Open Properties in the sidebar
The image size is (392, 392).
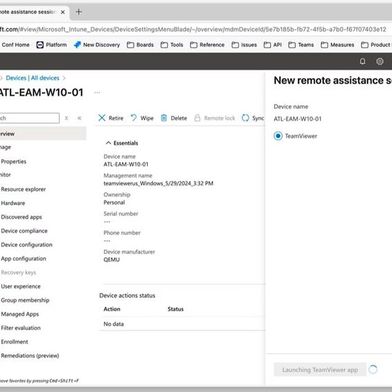pos(14,162)
